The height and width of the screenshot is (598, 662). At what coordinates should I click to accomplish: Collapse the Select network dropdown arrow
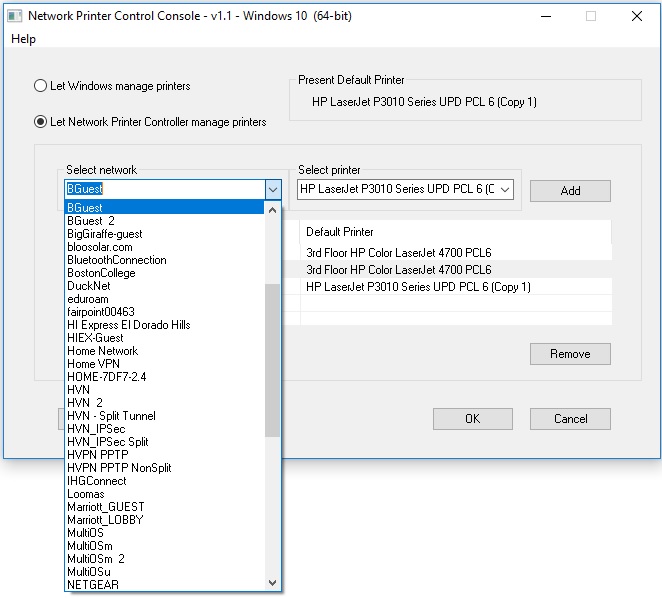273,189
